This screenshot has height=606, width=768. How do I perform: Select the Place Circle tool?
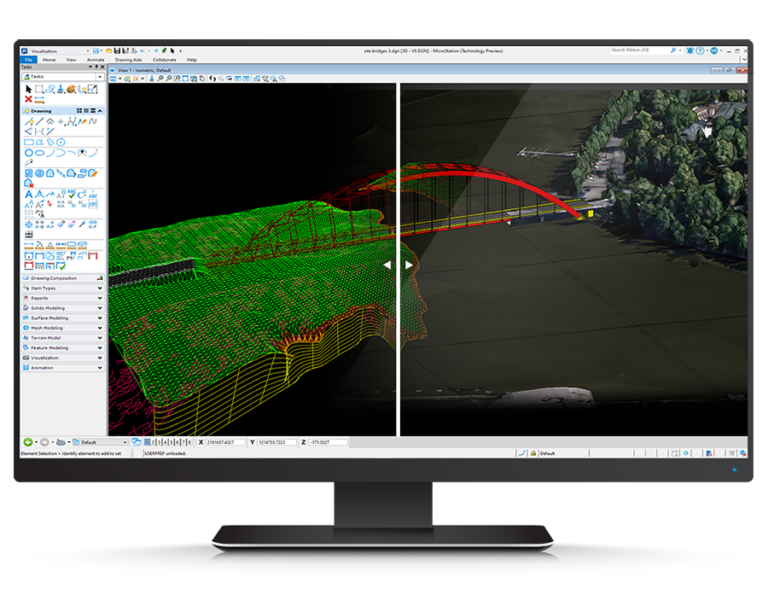click(x=29, y=153)
